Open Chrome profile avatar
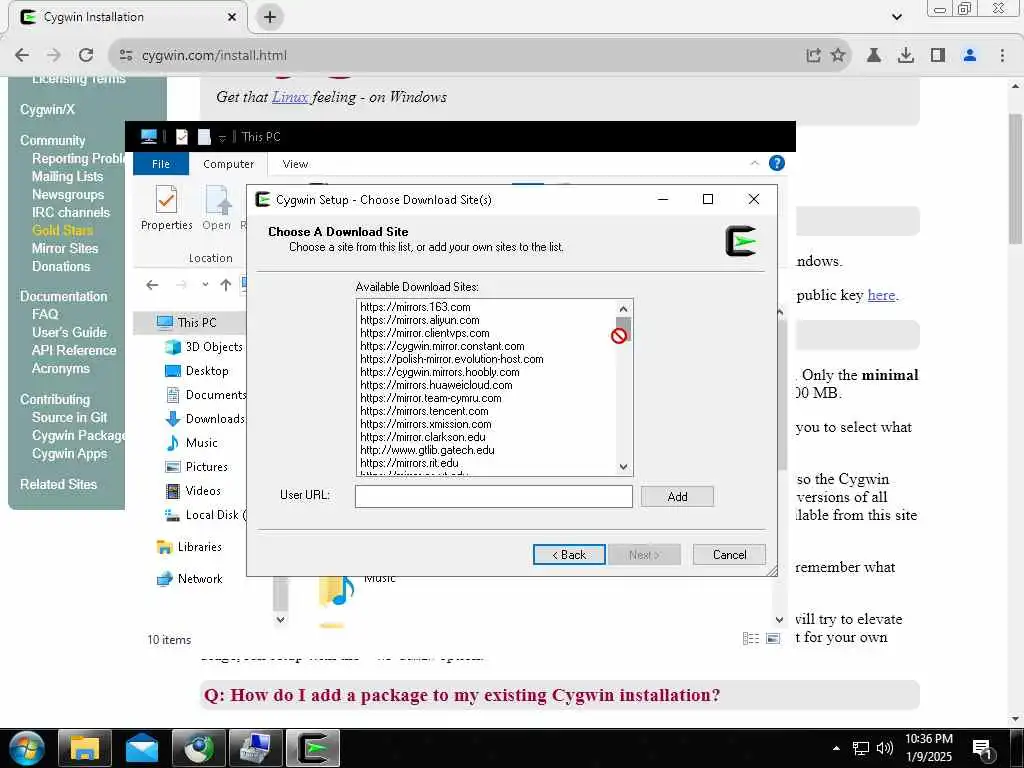The height and width of the screenshot is (768, 1024). [970, 56]
